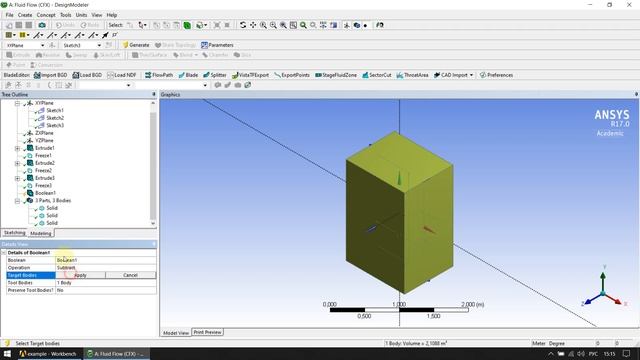This screenshot has width=640, height=360.
Task: Click the ExportPoints tool
Action: click(x=292, y=75)
